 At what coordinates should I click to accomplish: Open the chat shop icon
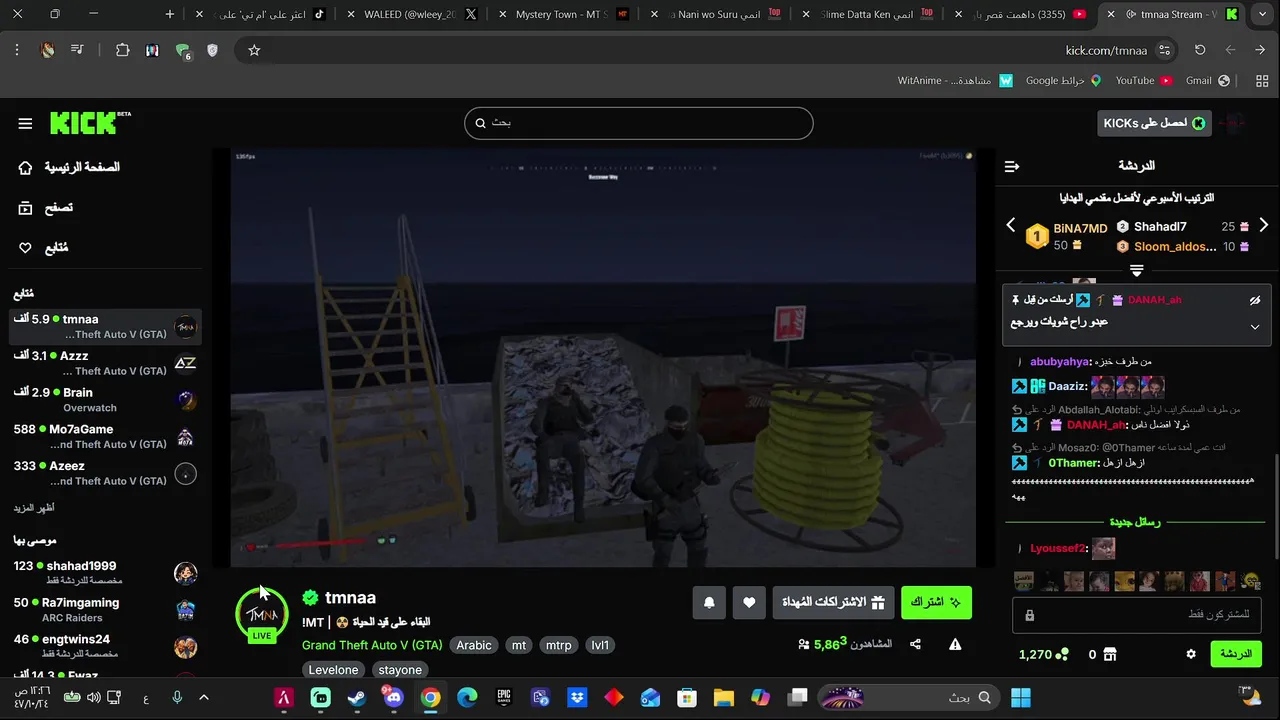(1110, 654)
